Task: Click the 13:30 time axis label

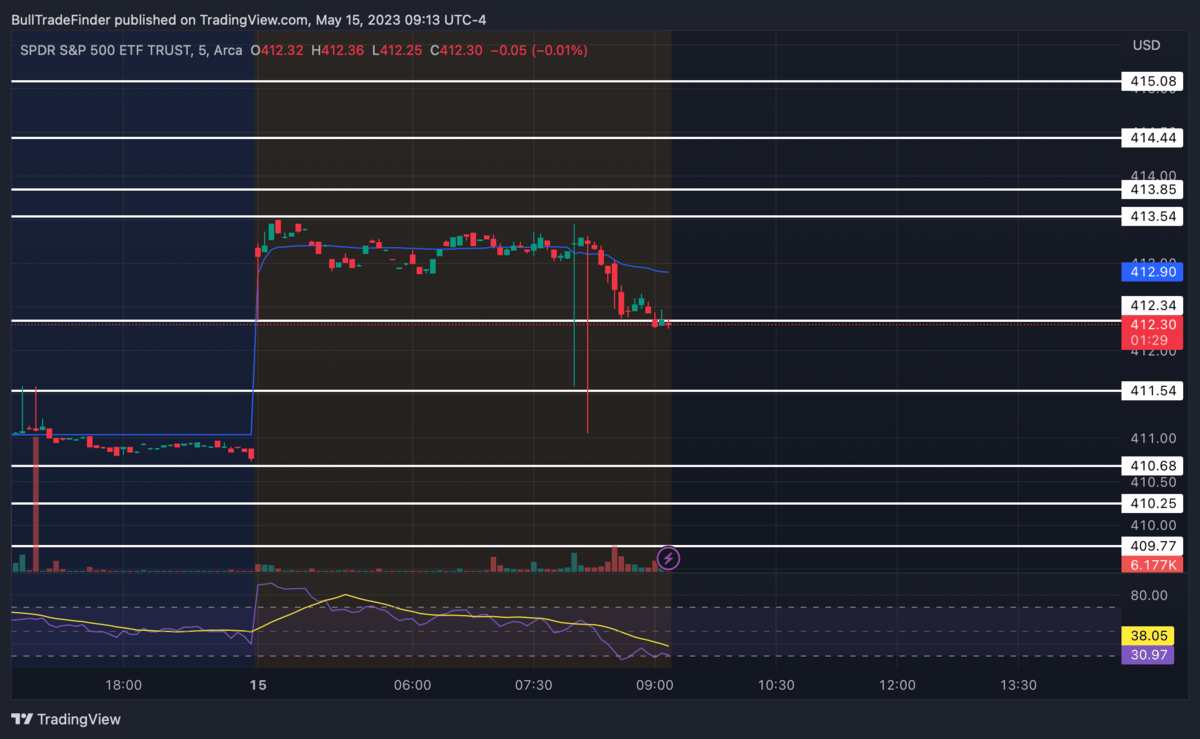Action: tap(1018, 685)
